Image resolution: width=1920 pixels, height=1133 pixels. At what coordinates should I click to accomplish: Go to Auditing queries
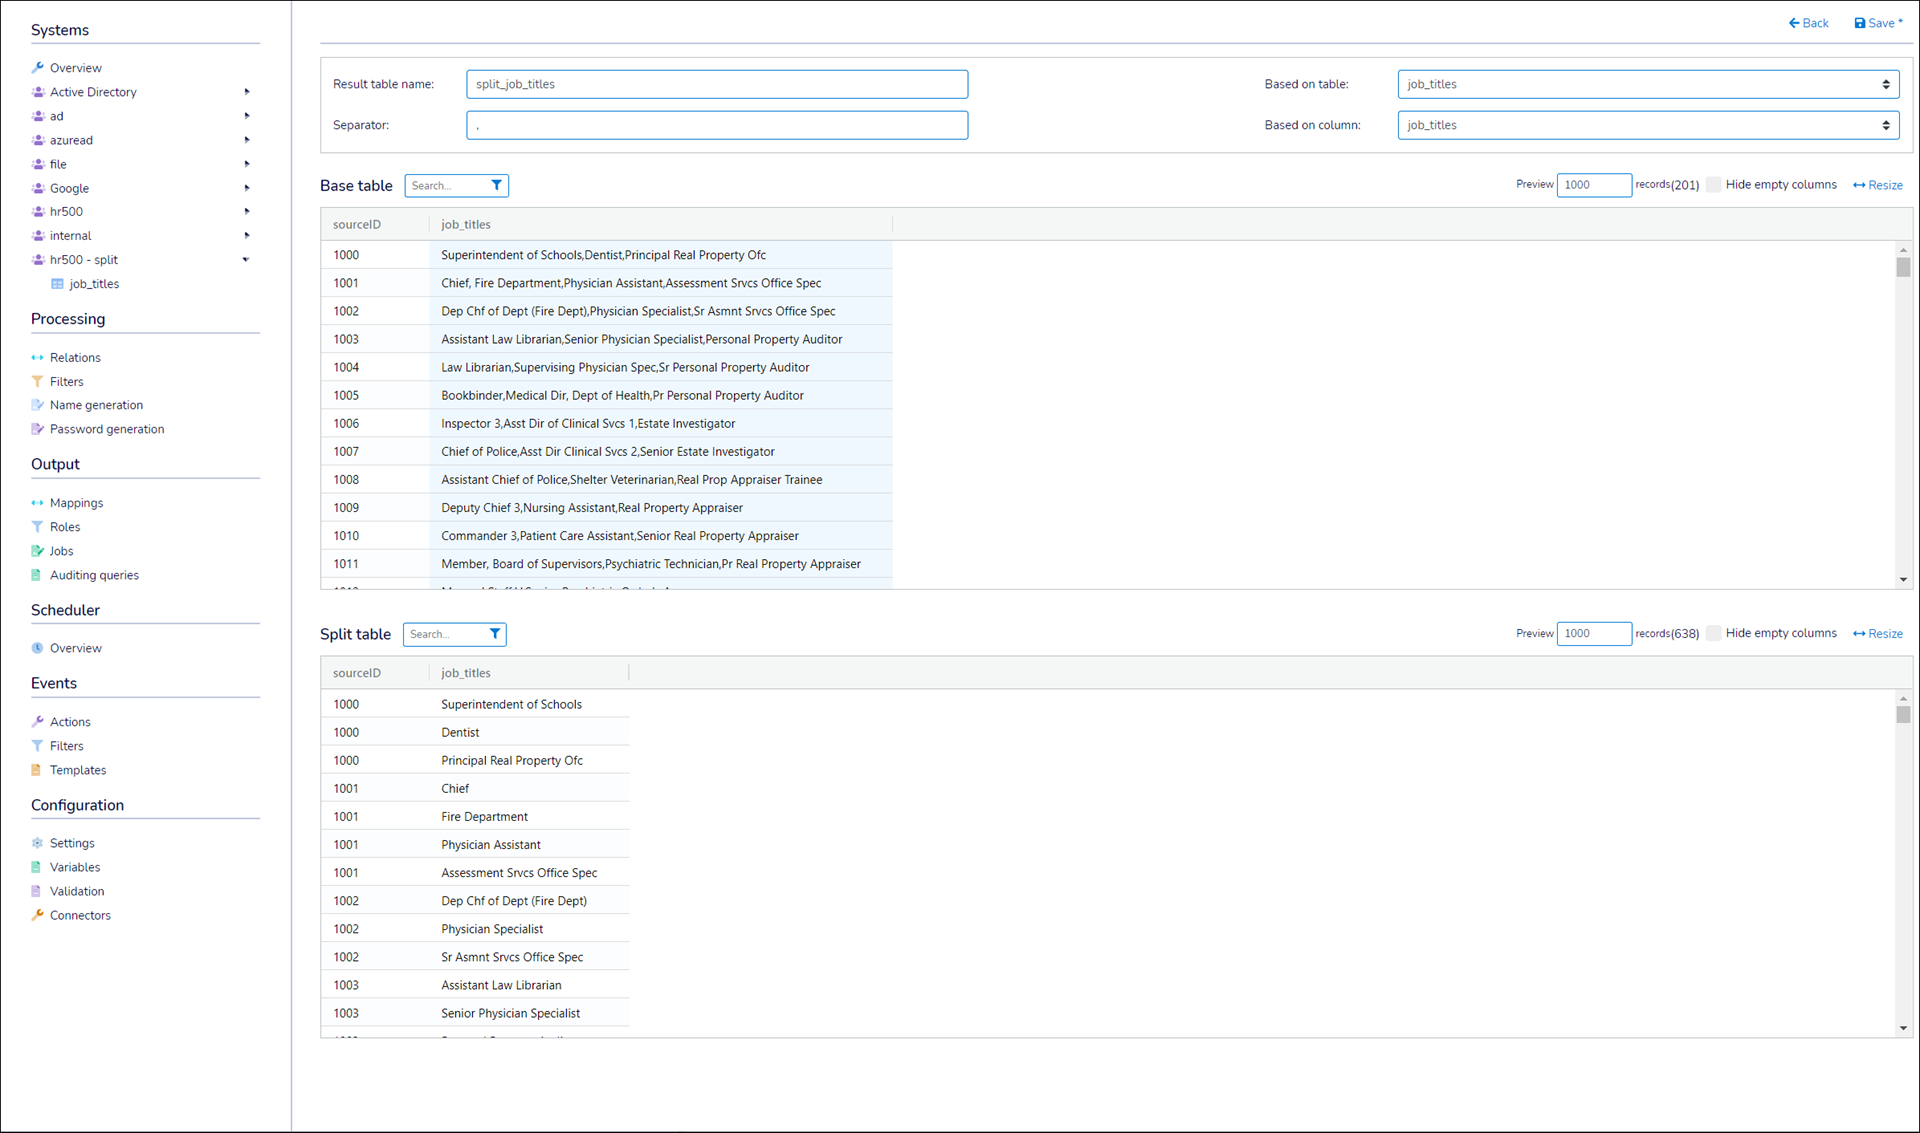pyautogui.click(x=94, y=575)
